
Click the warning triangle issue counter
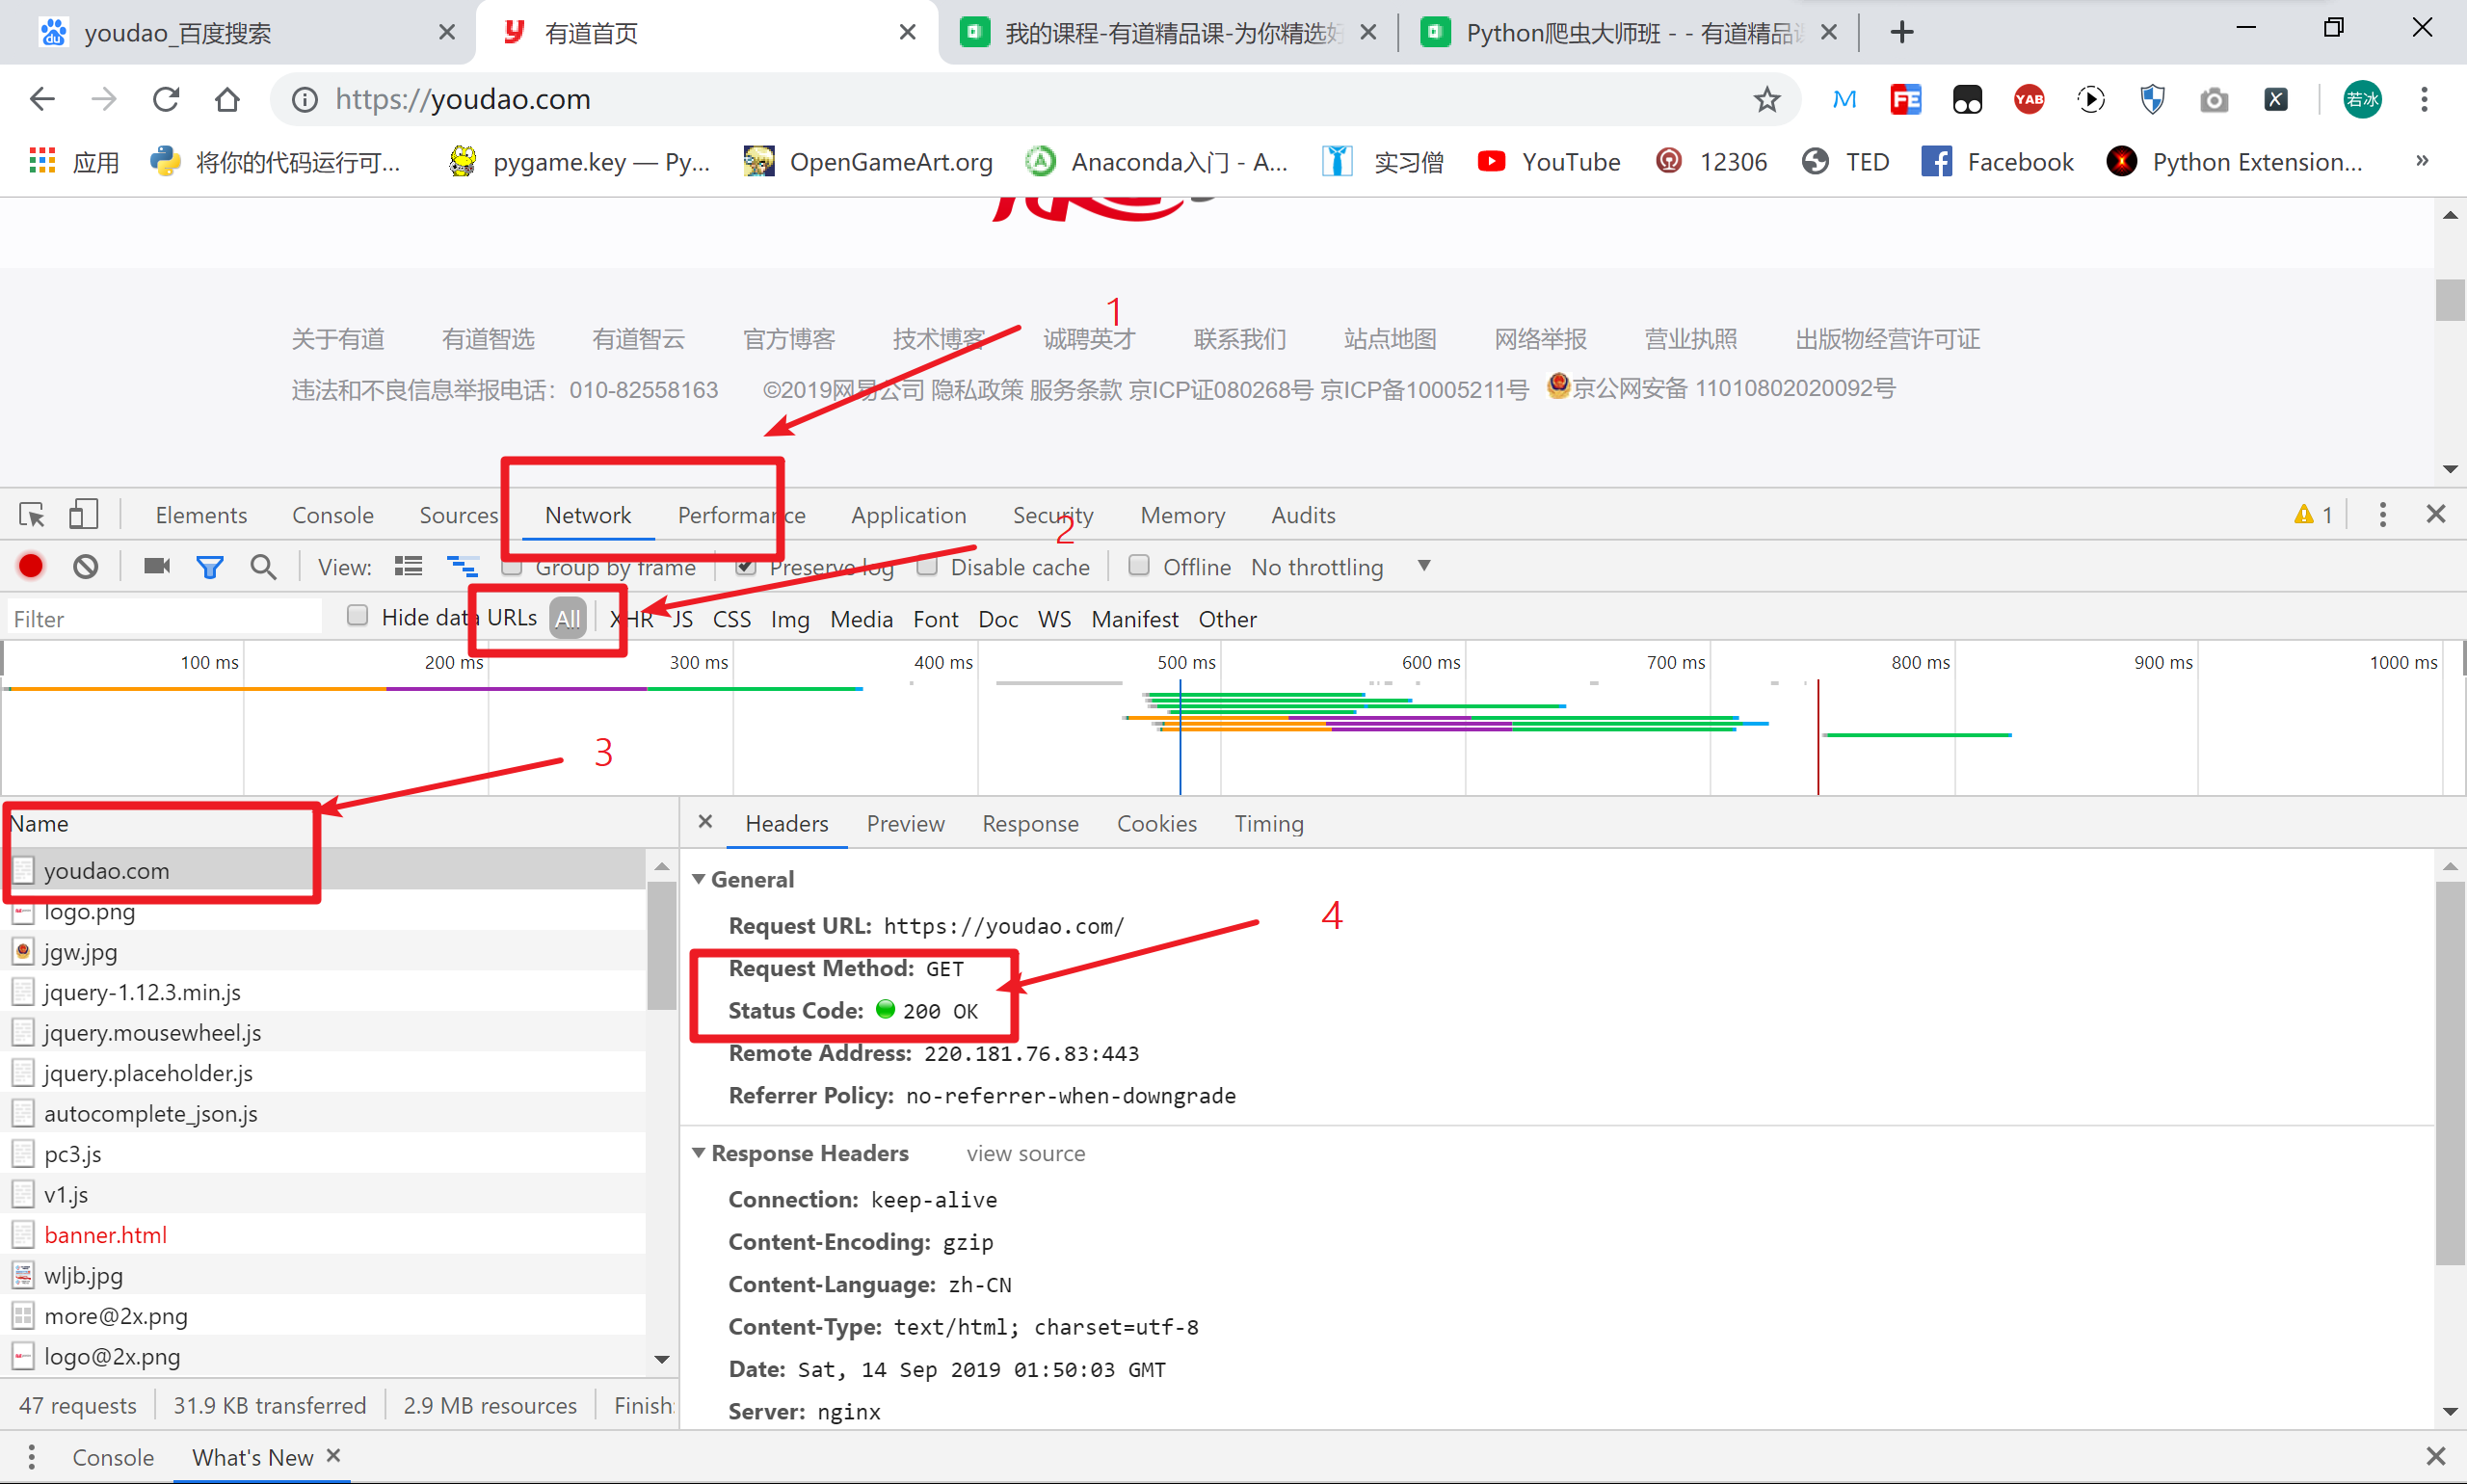[x=2313, y=515]
